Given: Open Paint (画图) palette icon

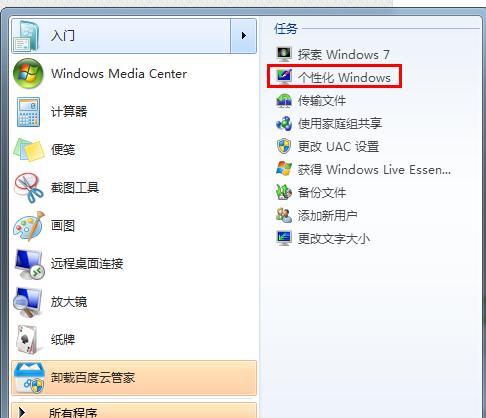Looking at the screenshot, I should pos(29,226).
